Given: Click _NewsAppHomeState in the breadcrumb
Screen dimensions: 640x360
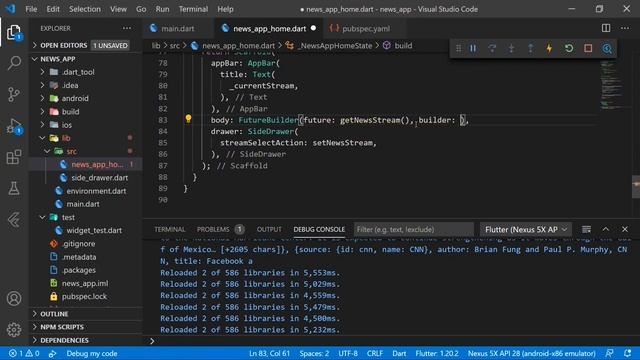Looking at the screenshot, I should 335,46.
